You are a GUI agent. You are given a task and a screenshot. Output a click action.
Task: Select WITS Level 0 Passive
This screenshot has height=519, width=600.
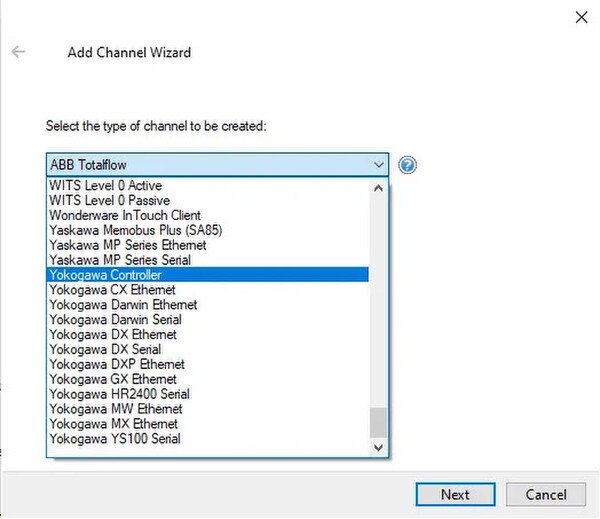pyautogui.click(x=208, y=201)
